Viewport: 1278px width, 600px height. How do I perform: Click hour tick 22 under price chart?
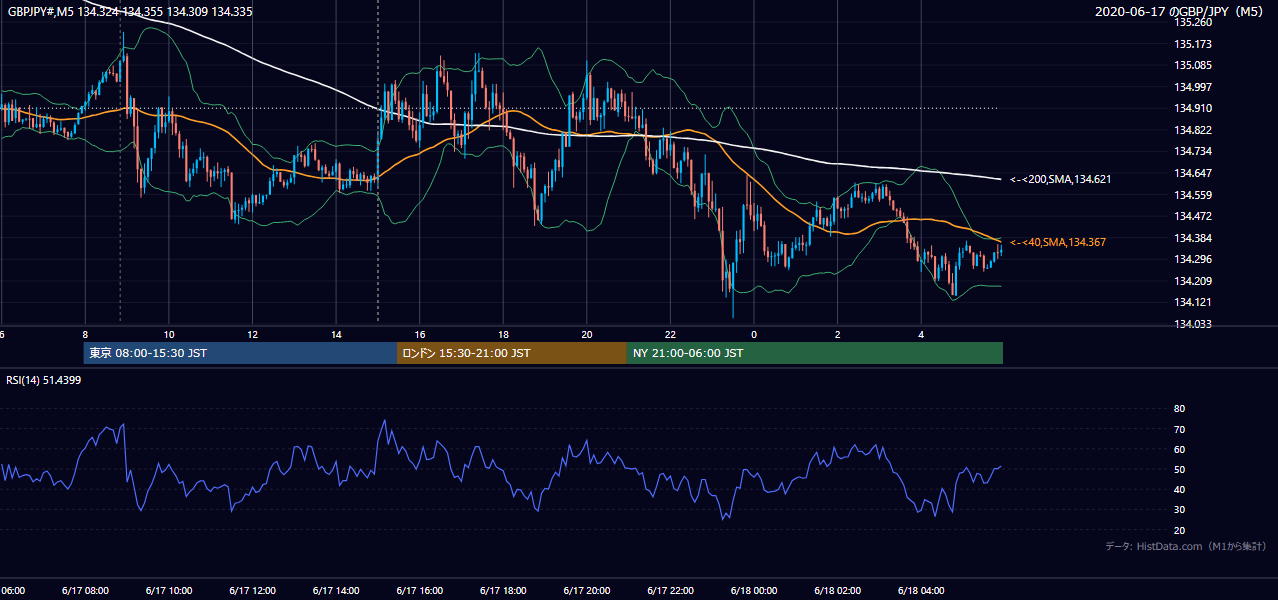pyautogui.click(x=671, y=334)
